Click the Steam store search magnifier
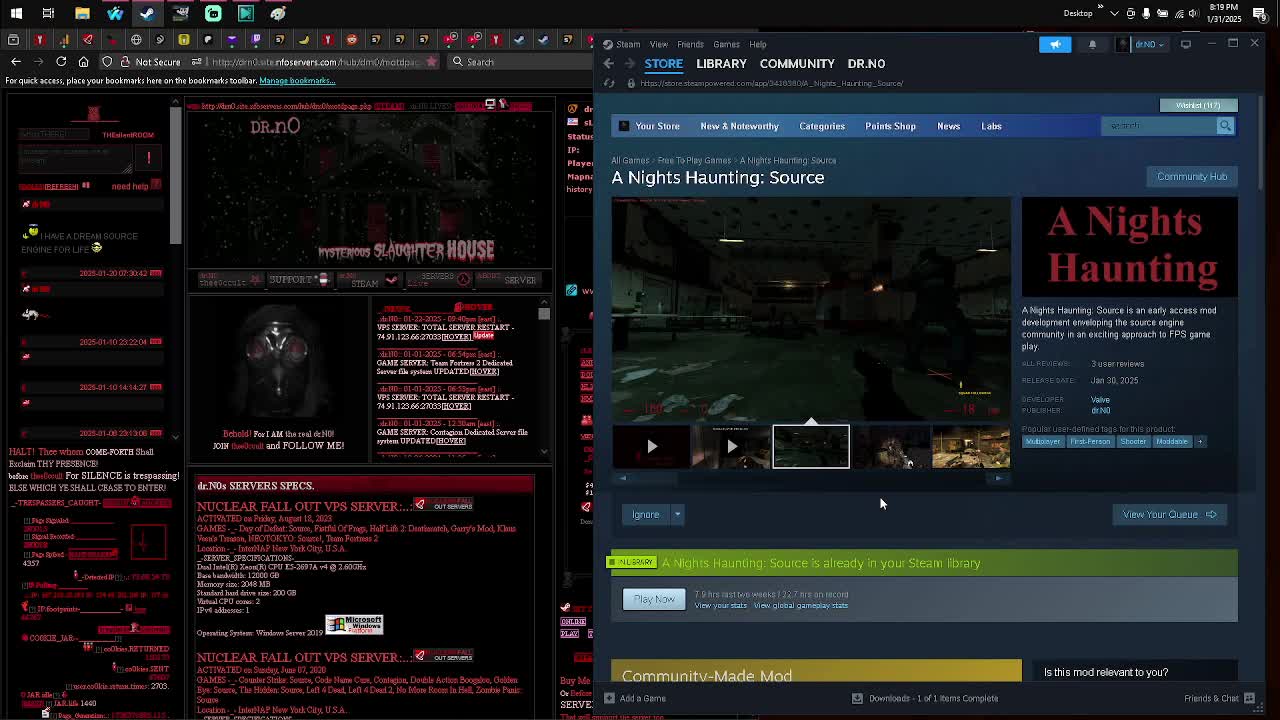1280x720 pixels. pyautogui.click(x=1225, y=126)
